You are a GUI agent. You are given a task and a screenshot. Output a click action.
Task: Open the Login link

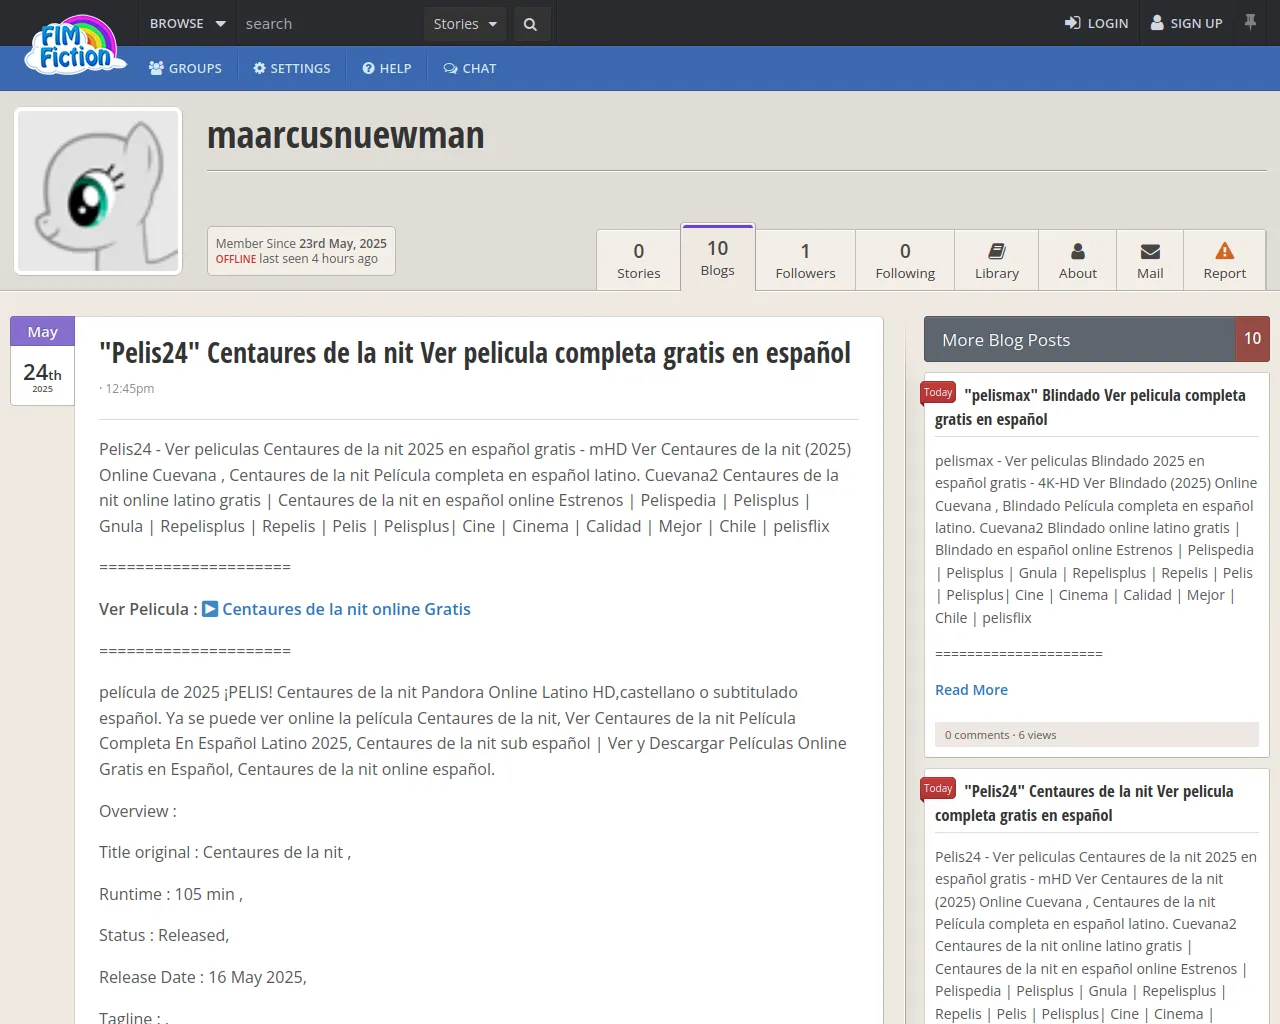pos(1097,23)
